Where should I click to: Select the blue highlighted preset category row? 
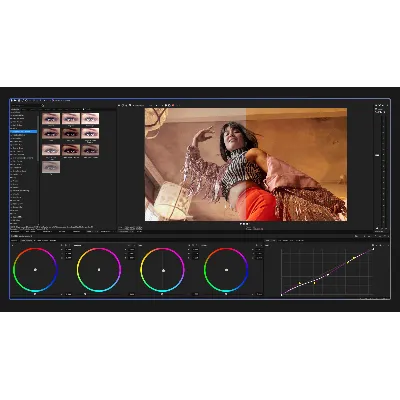click(x=24, y=132)
